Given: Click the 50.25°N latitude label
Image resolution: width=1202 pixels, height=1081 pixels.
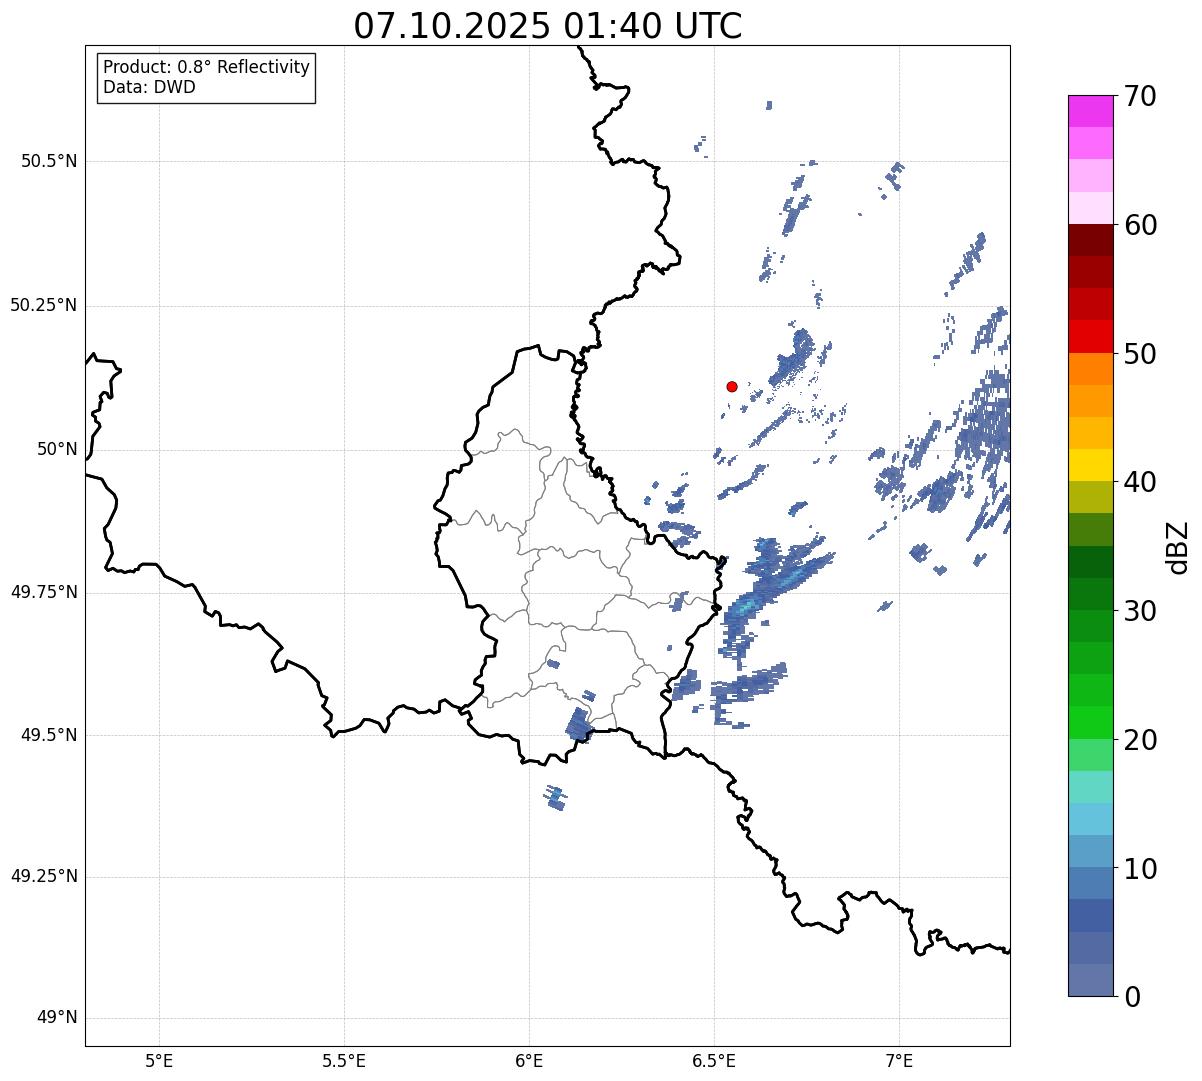Looking at the screenshot, I should [x=44, y=305].
